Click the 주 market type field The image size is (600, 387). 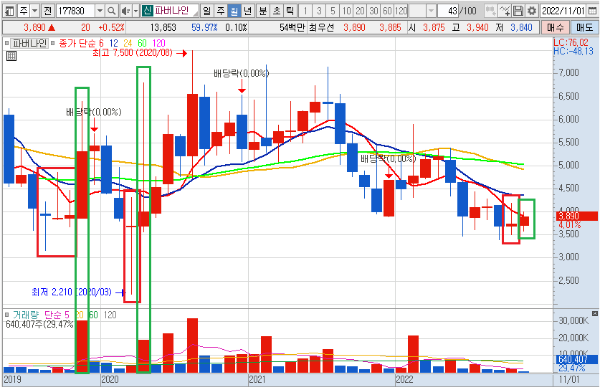[24, 11]
